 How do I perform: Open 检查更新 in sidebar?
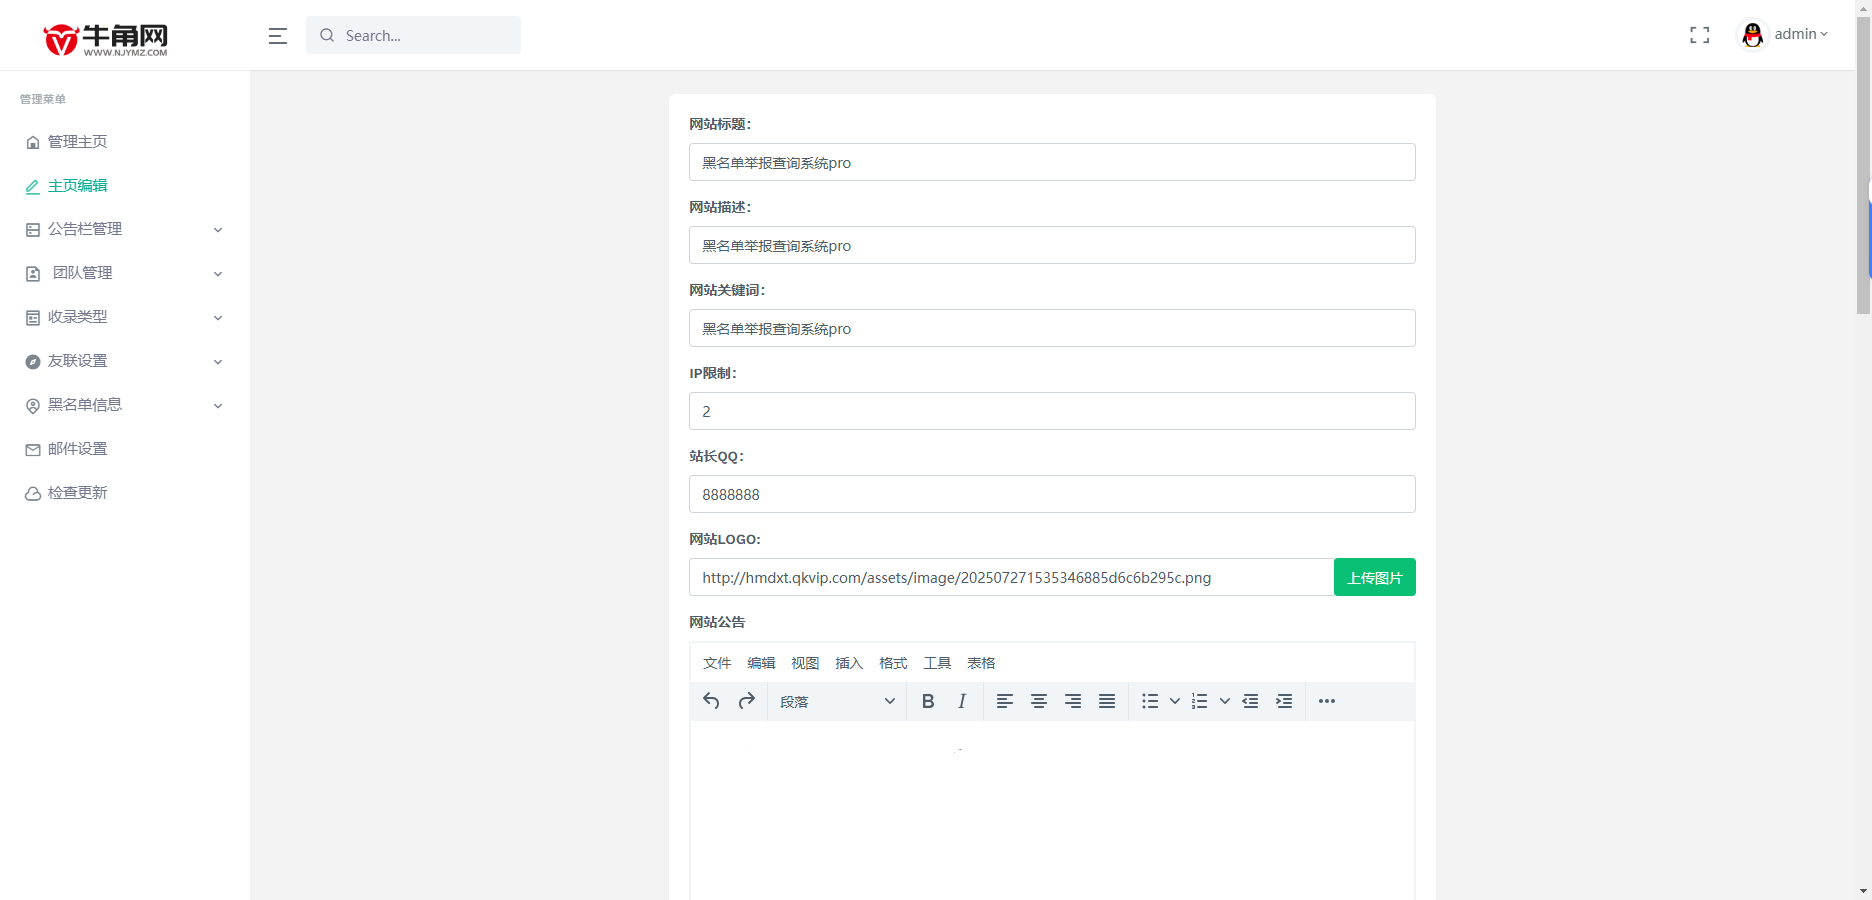[x=77, y=493]
